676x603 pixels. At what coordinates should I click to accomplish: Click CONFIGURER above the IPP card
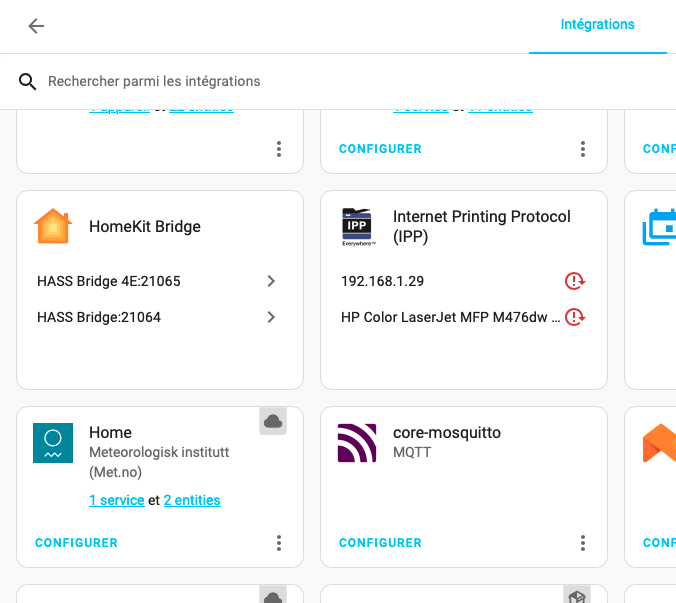tap(380, 149)
